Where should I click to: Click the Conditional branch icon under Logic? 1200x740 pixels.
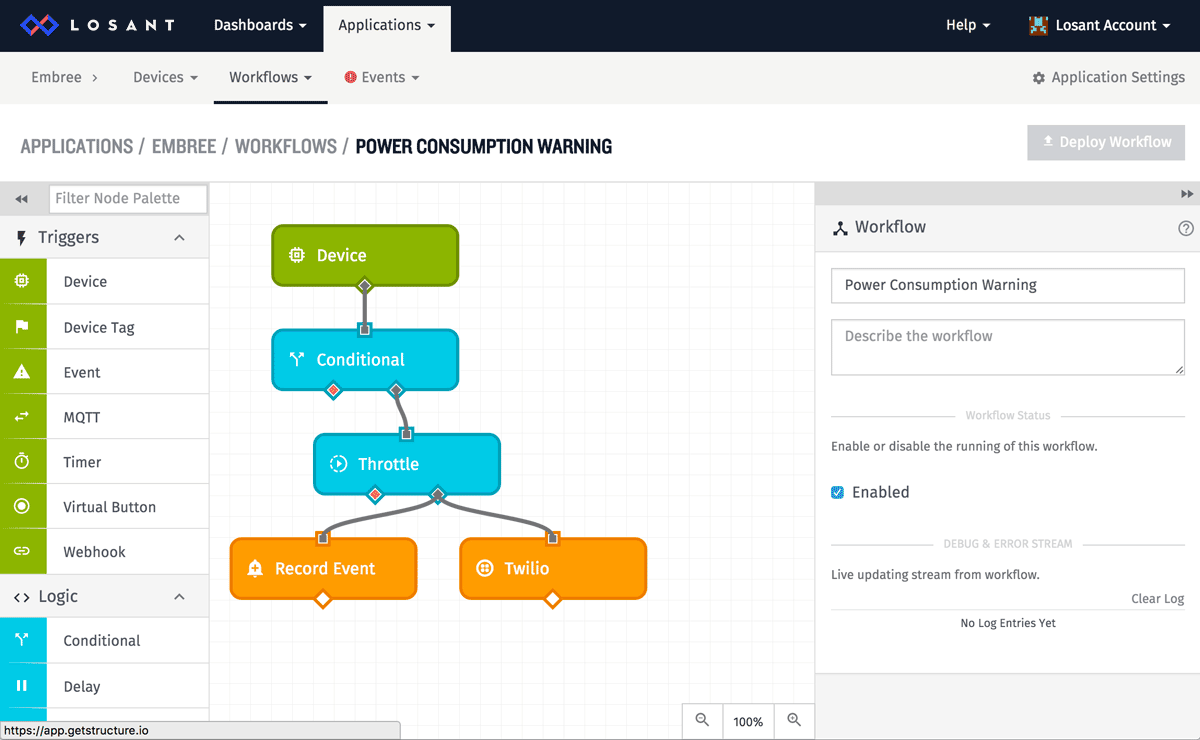click(20, 641)
